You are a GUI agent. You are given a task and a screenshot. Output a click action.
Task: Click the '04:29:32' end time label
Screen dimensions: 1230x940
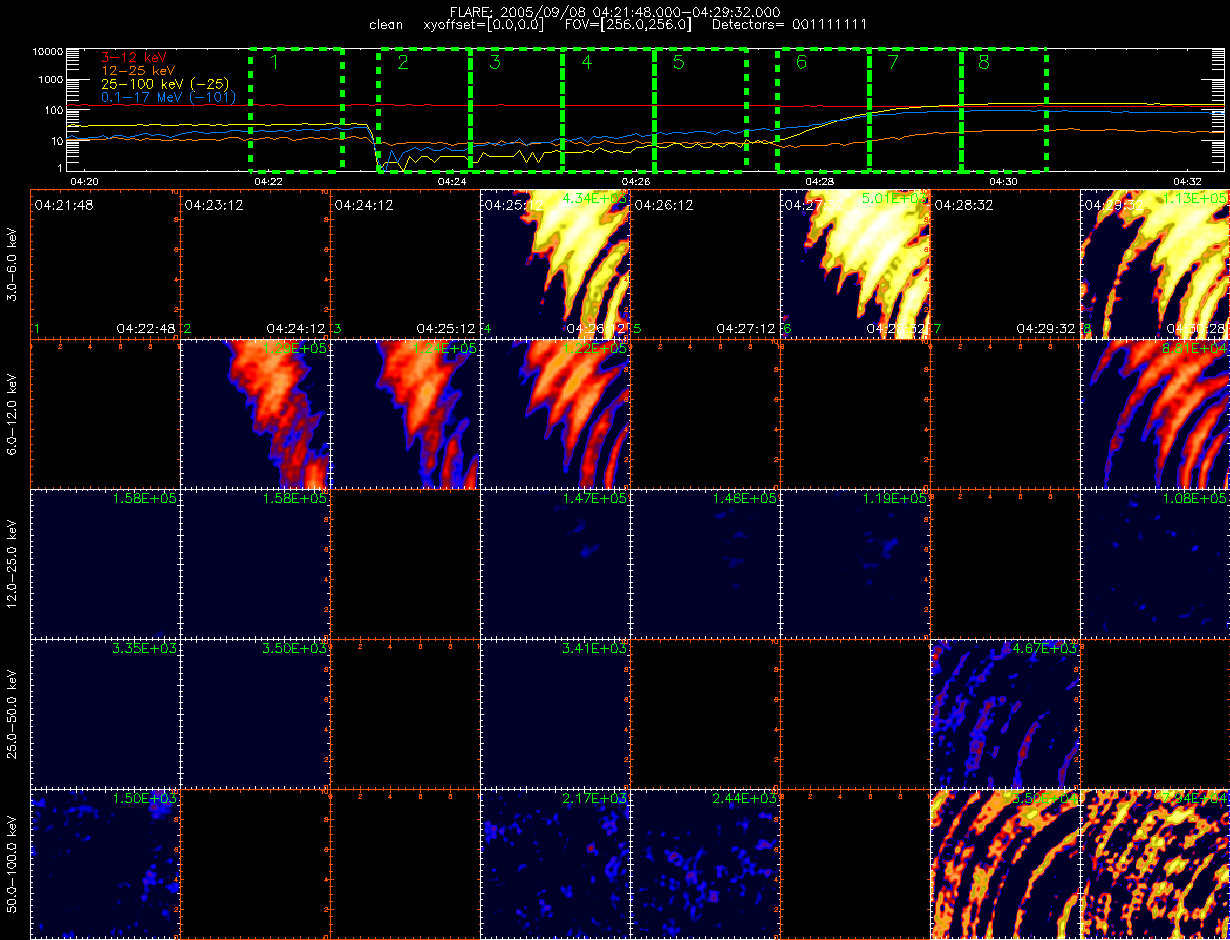pyautogui.click(x=1045, y=328)
